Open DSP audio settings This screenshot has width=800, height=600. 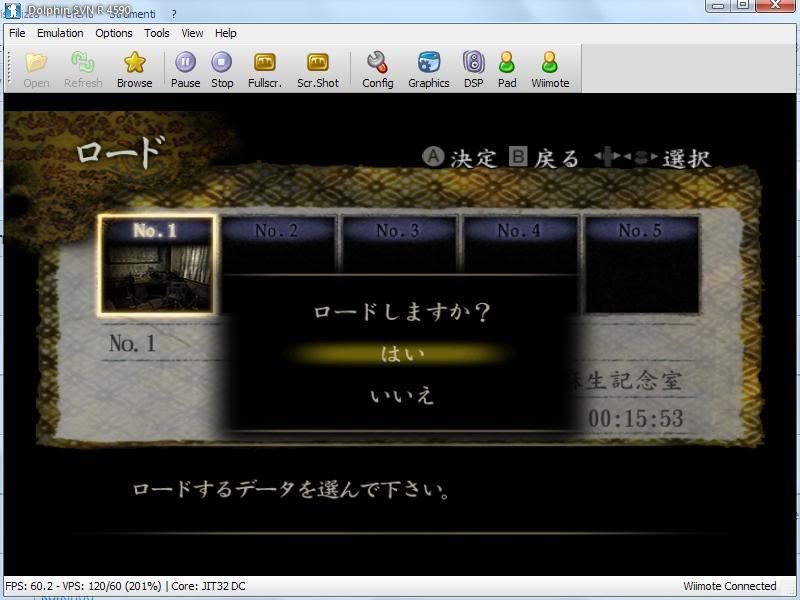(x=473, y=70)
